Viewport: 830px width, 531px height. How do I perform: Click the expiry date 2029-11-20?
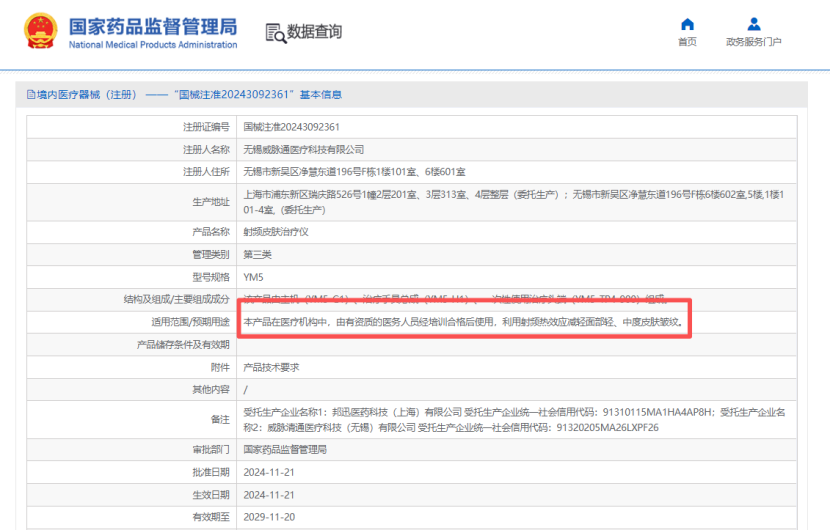[269, 517]
